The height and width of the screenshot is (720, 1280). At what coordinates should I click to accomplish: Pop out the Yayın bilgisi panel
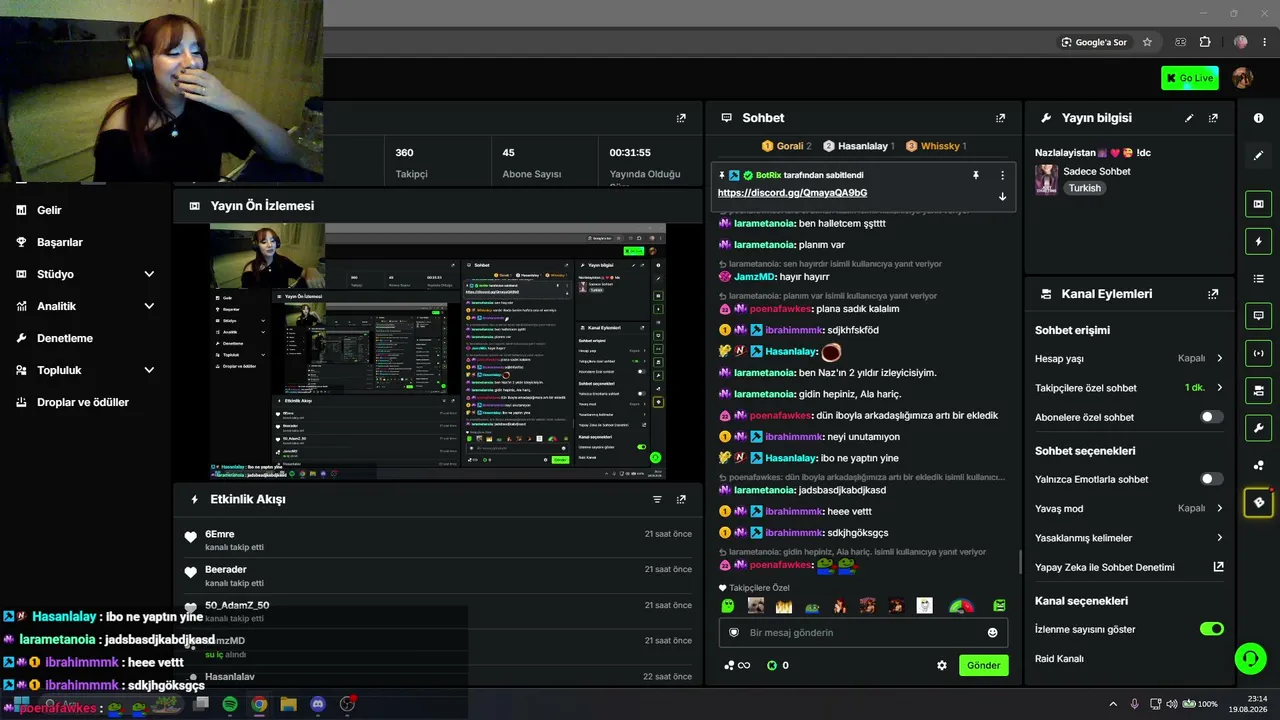click(1213, 118)
